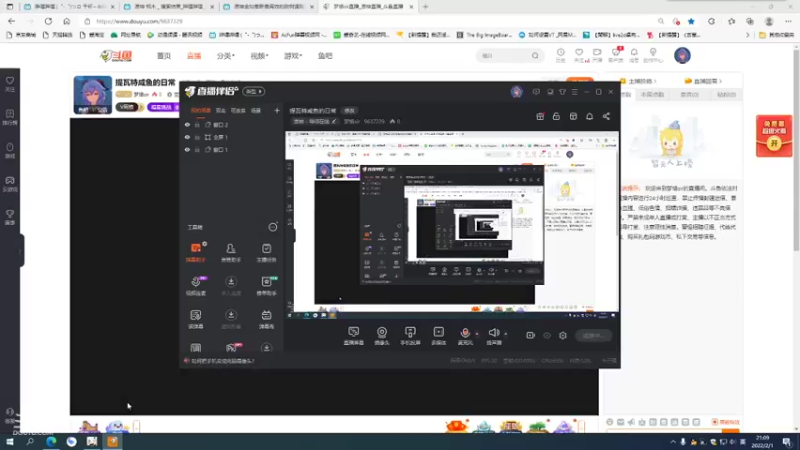
Task: Click the unlock padlock icon in the companion header
Action: [x=556, y=116]
